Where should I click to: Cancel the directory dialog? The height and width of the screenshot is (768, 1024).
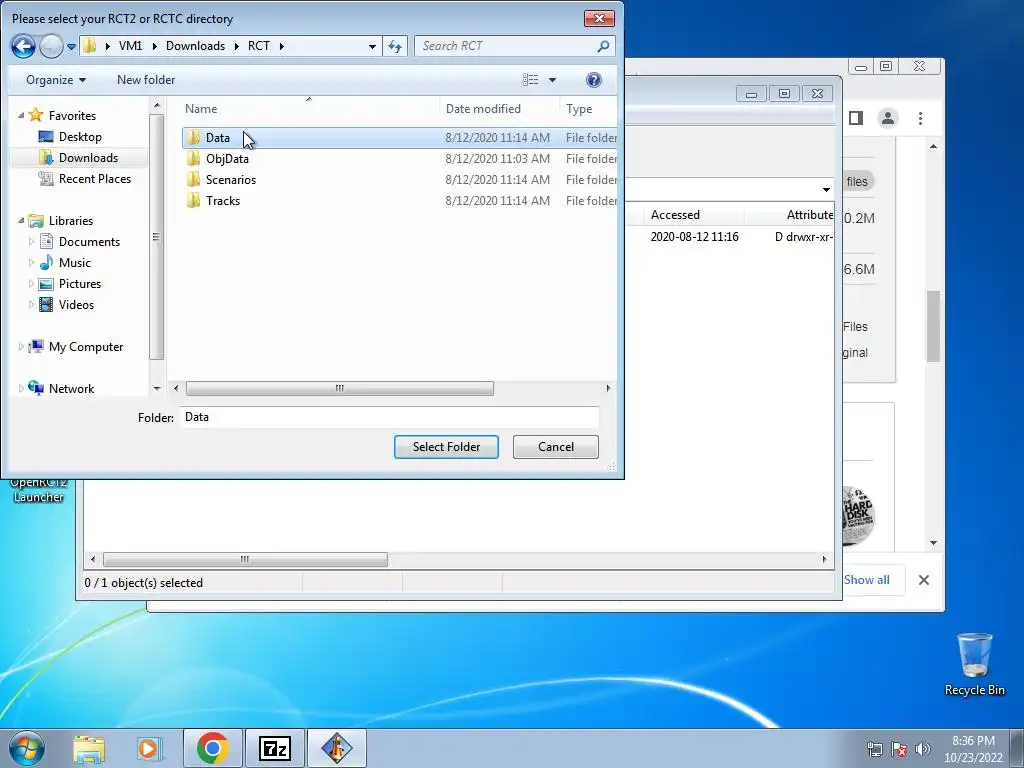[x=556, y=447]
